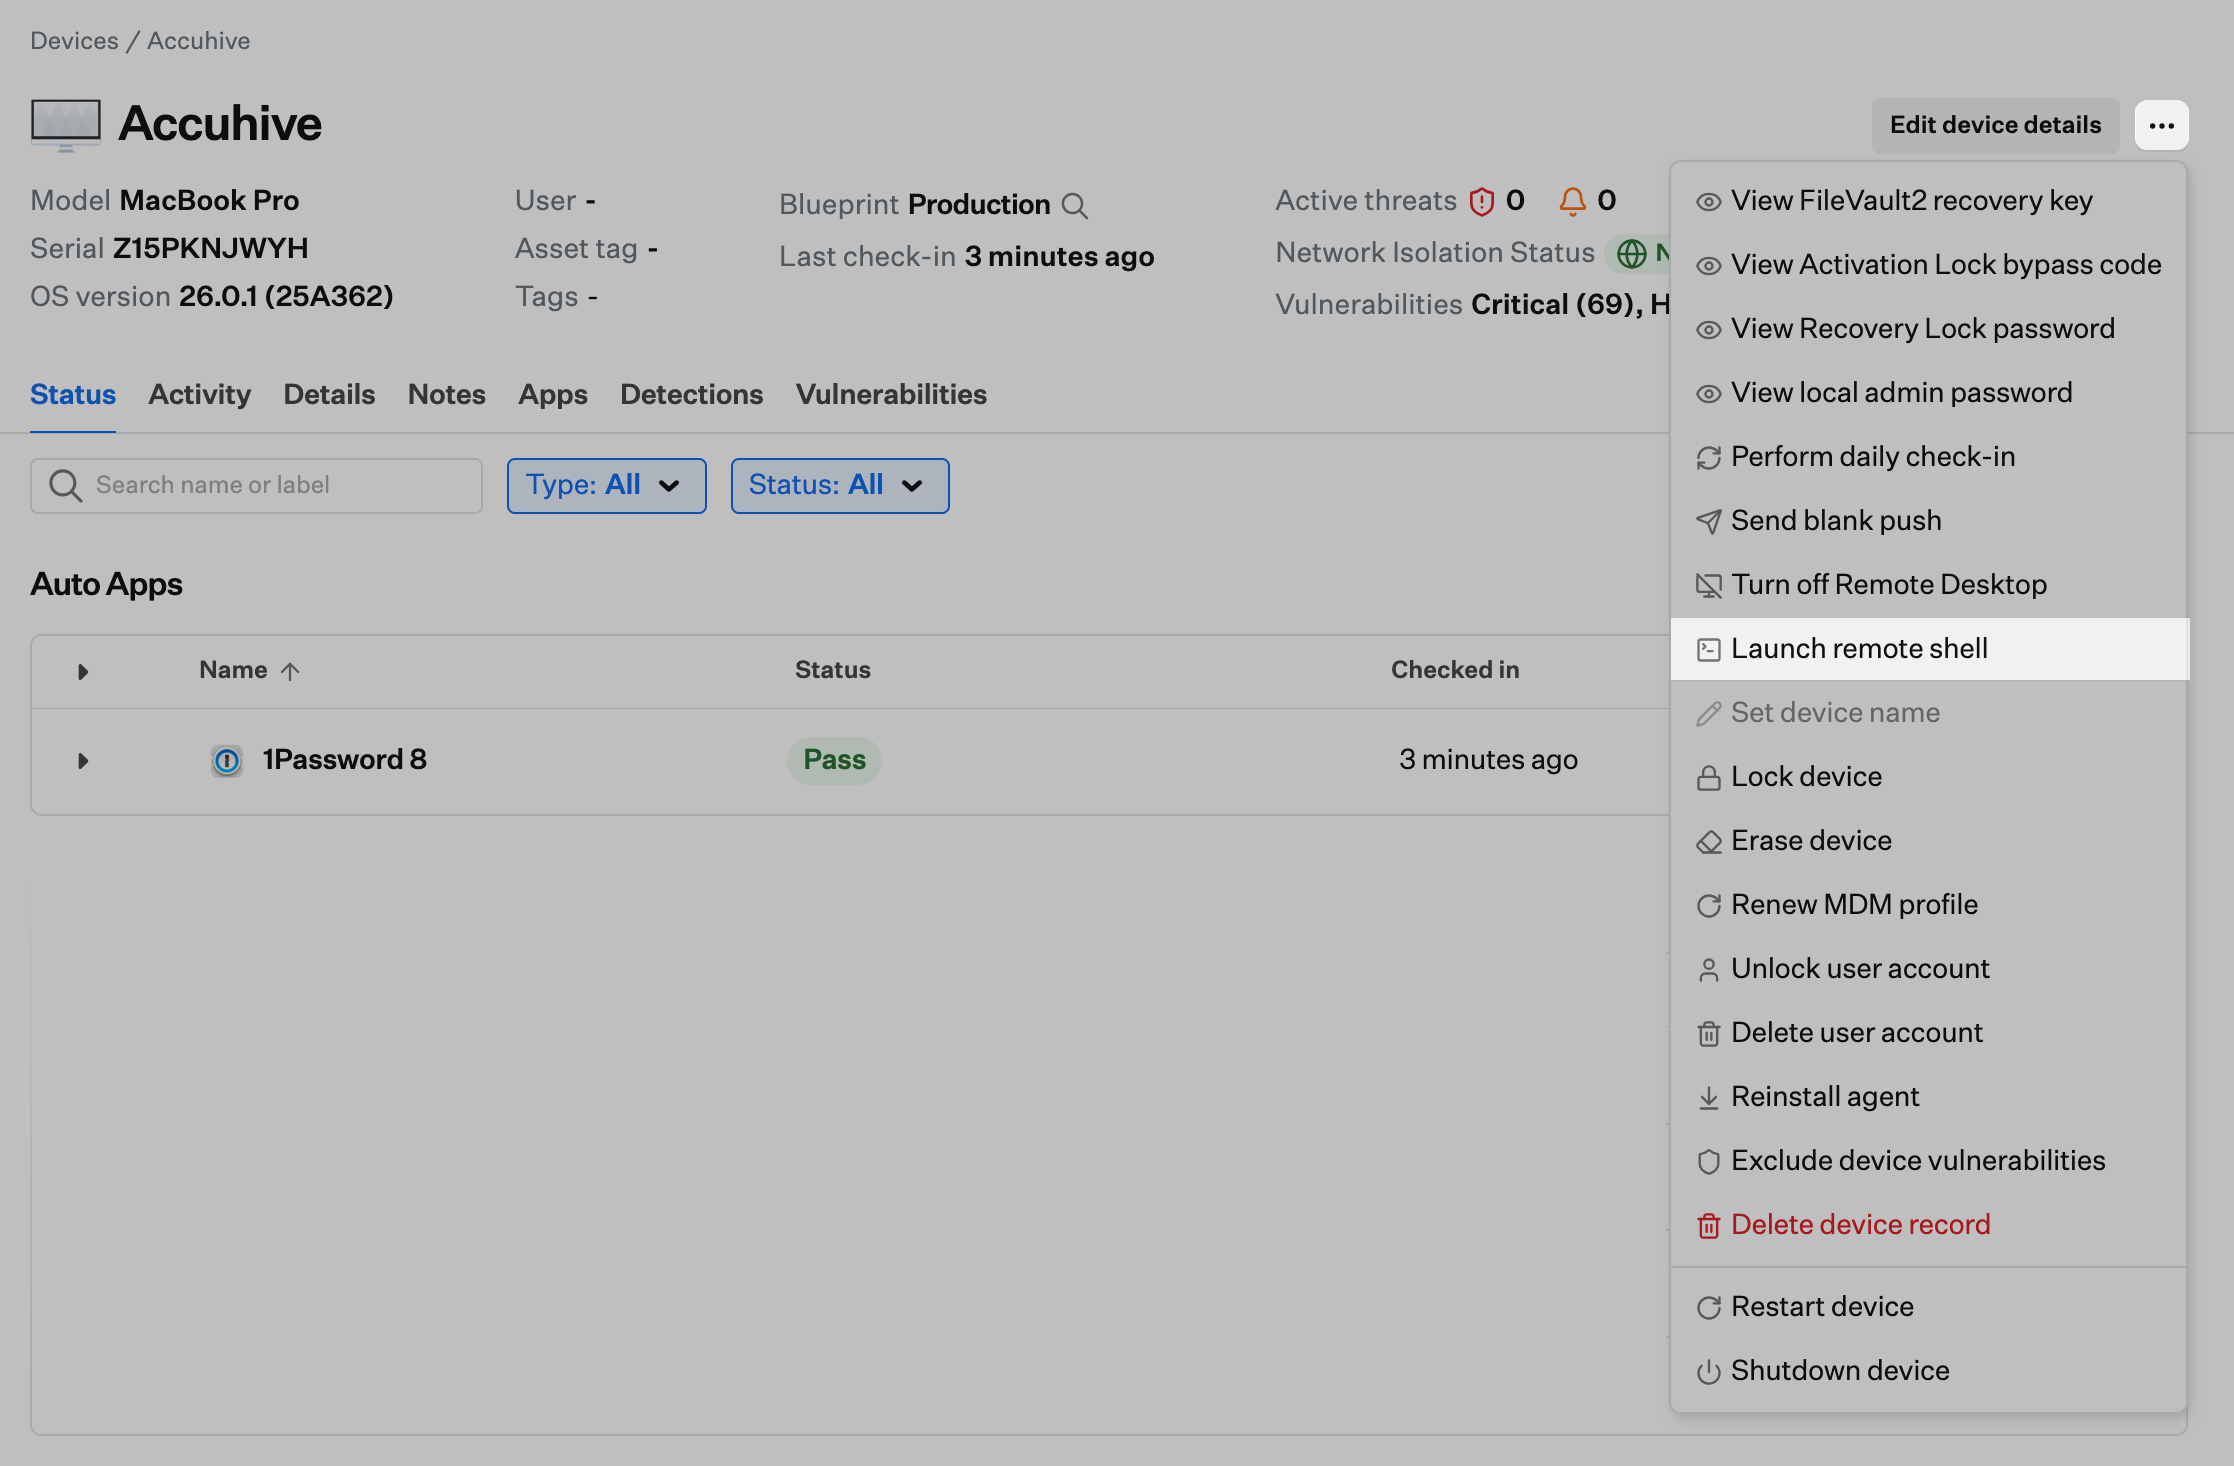The width and height of the screenshot is (2234, 1466).
Task: Click the 1Password 8 name text
Action: [x=344, y=760]
